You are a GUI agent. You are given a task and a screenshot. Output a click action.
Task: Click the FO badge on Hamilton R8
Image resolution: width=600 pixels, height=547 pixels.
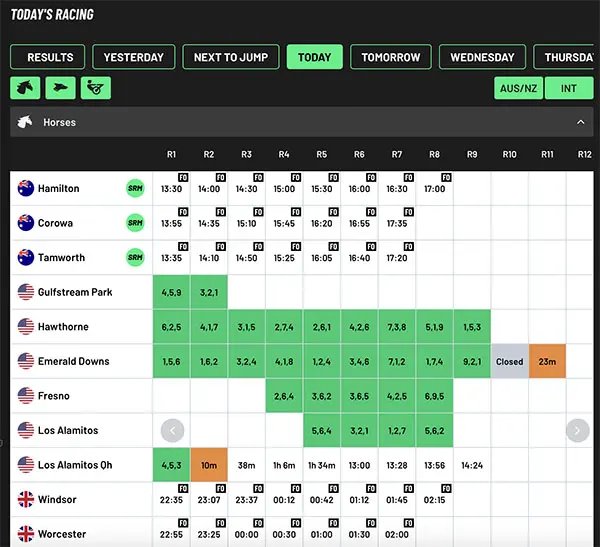[446, 177]
